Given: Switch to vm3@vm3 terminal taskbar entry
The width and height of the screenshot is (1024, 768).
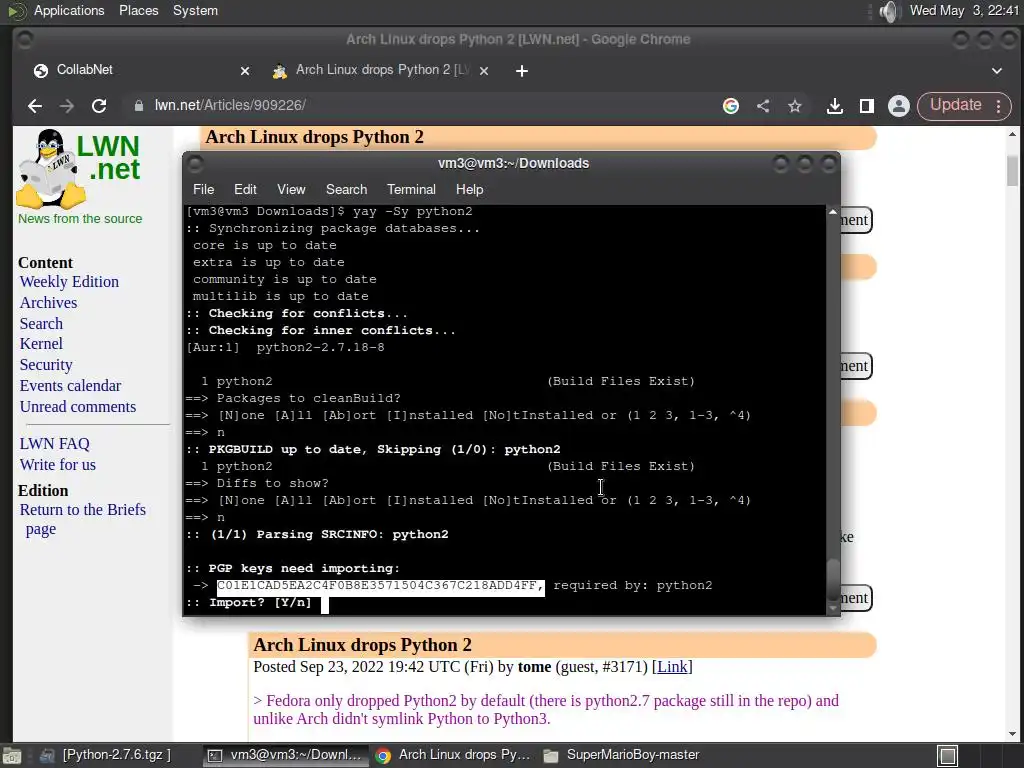Looking at the screenshot, I should [285, 755].
